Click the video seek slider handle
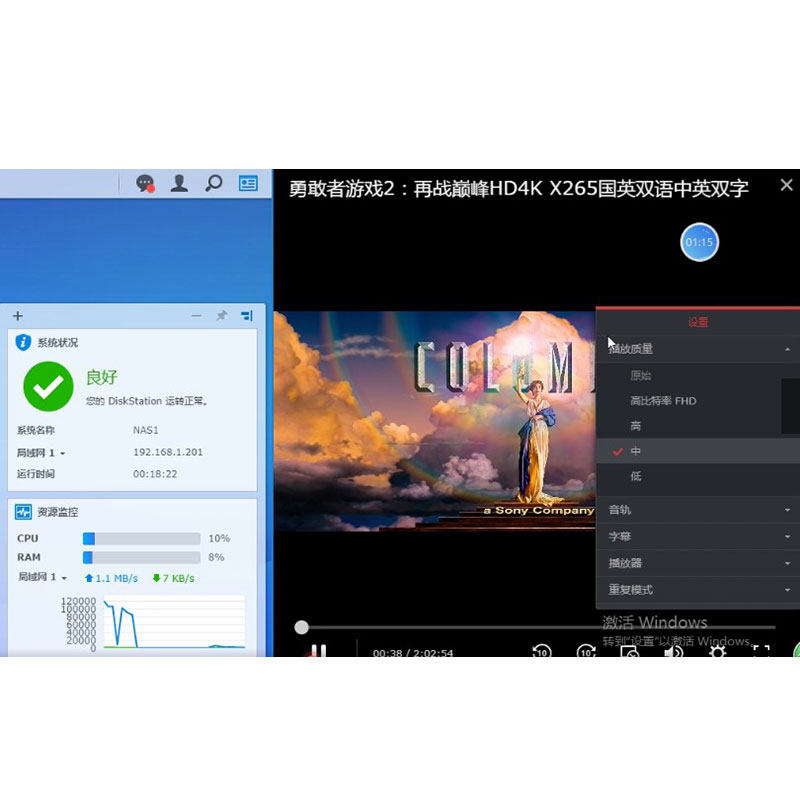Viewport: 800px width, 800px height. click(x=302, y=627)
